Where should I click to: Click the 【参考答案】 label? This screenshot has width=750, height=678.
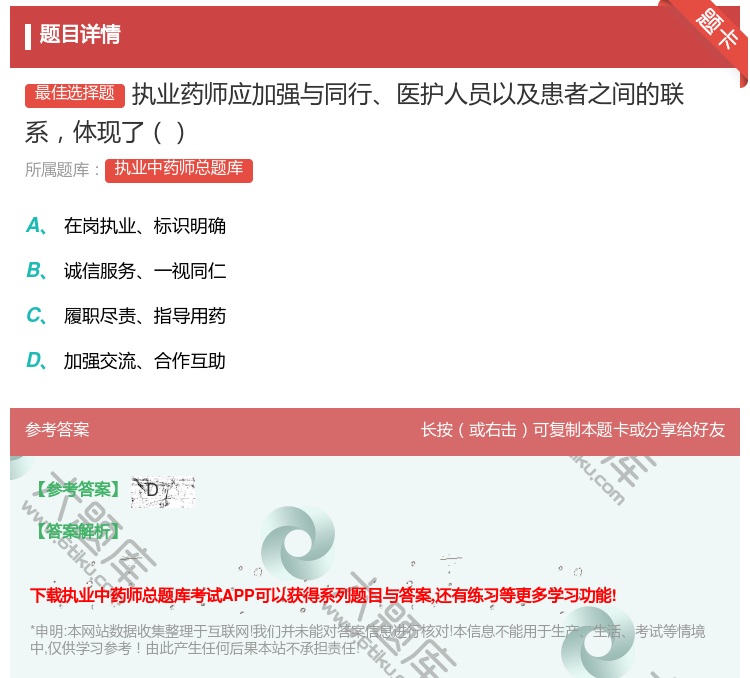[x=78, y=489]
